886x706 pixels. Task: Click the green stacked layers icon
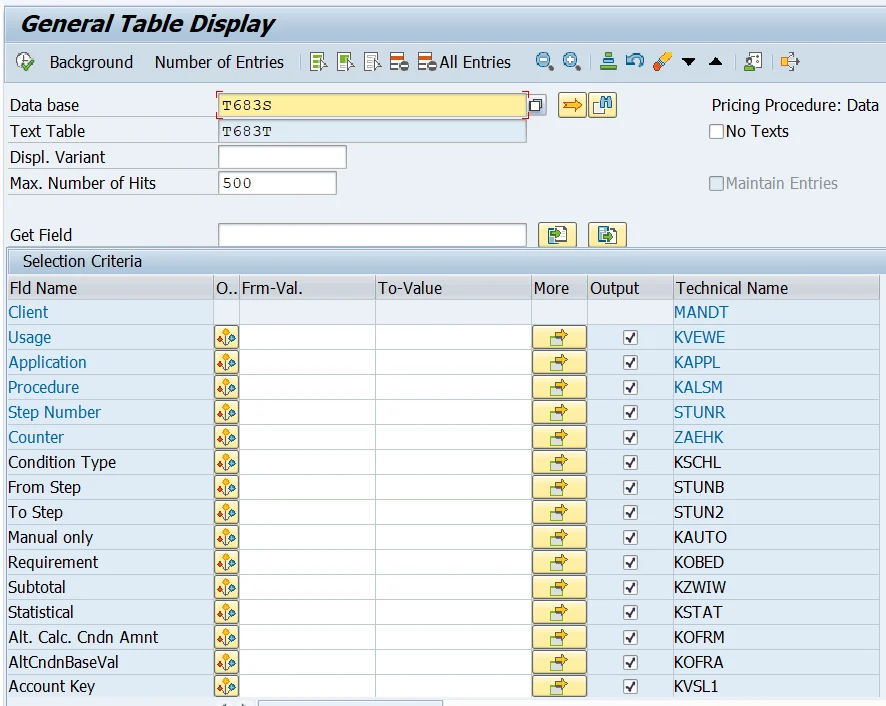(x=608, y=61)
